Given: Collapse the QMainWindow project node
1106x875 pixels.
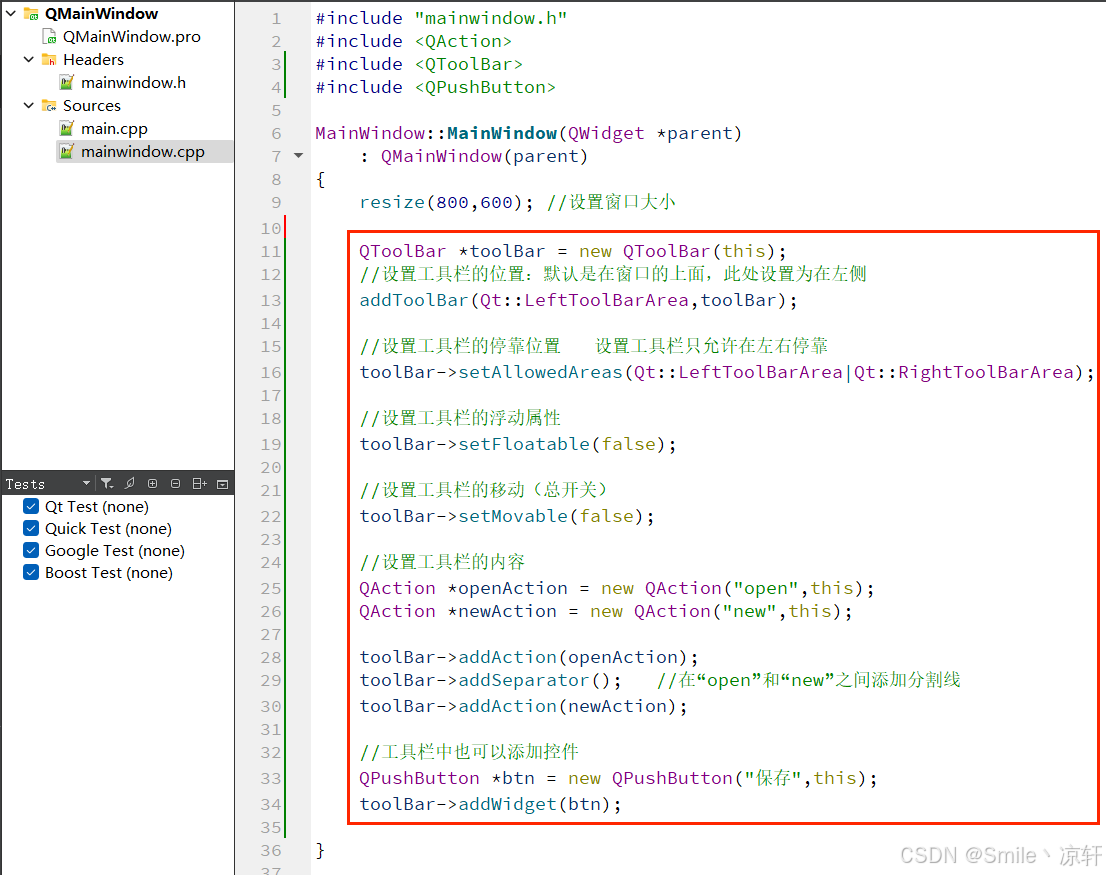Looking at the screenshot, I should pos(11,13).
